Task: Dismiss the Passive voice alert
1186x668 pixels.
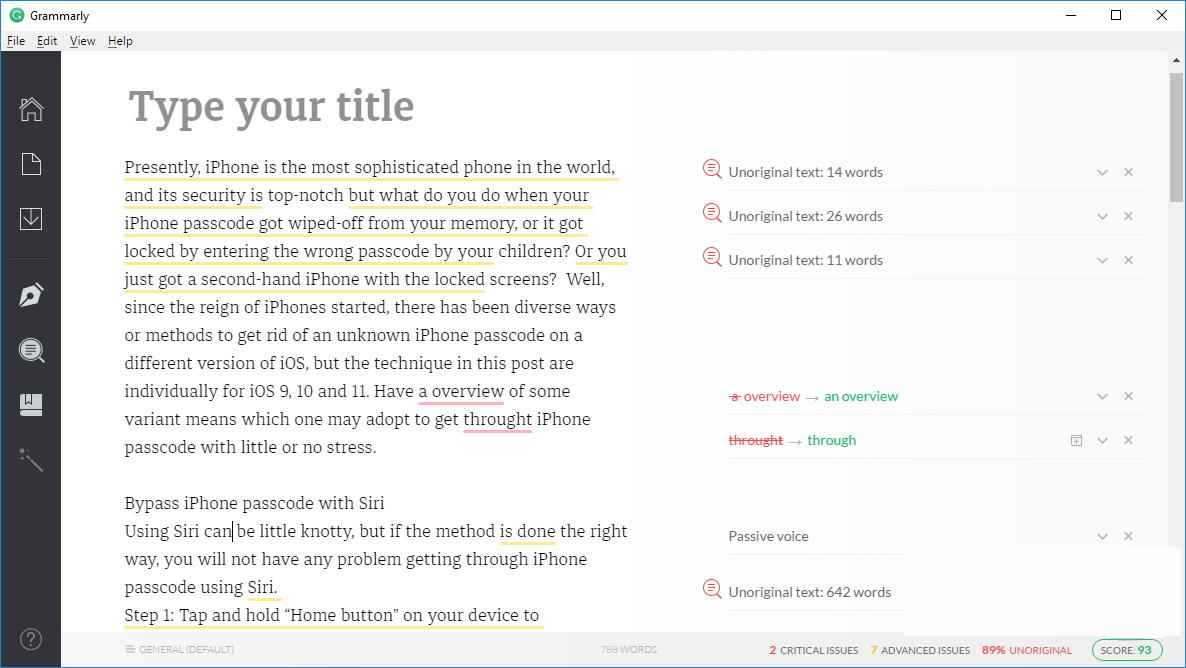Action: click(1129, 536)
